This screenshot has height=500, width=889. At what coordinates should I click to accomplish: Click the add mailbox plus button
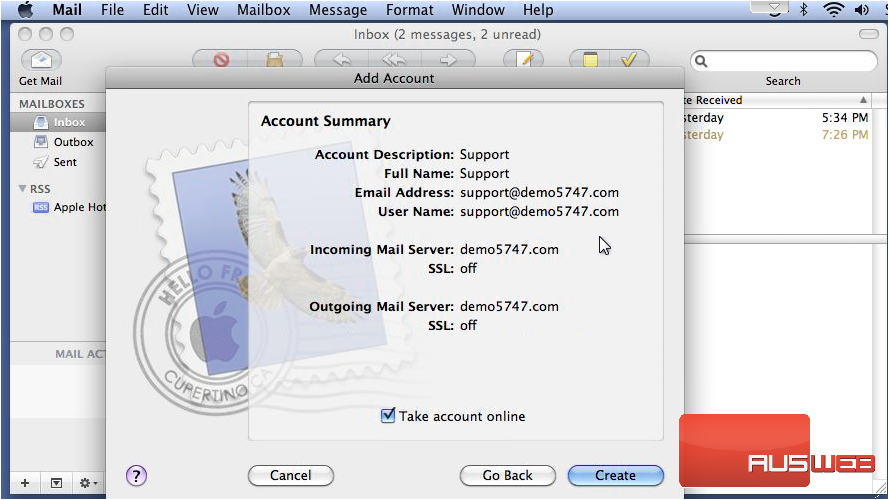25,483
